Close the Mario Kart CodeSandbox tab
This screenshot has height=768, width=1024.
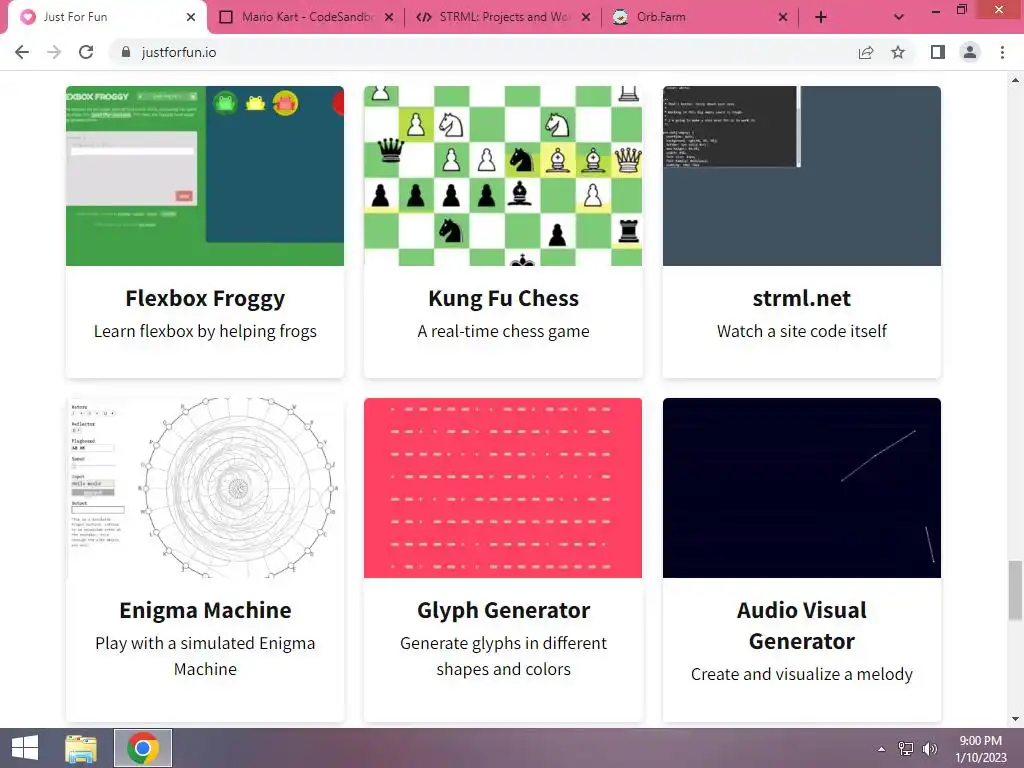point(389,17)
